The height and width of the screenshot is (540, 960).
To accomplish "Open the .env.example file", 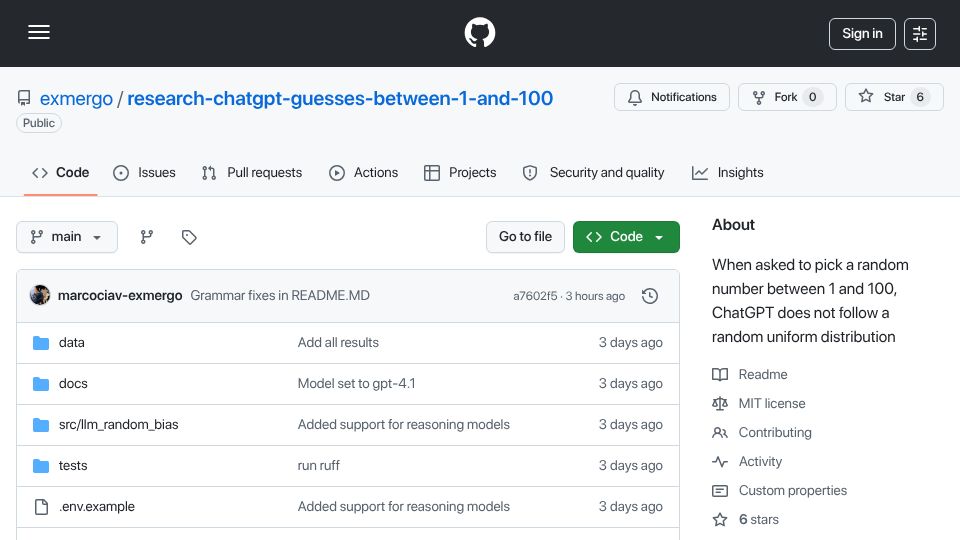I will (x=97, y=507).
